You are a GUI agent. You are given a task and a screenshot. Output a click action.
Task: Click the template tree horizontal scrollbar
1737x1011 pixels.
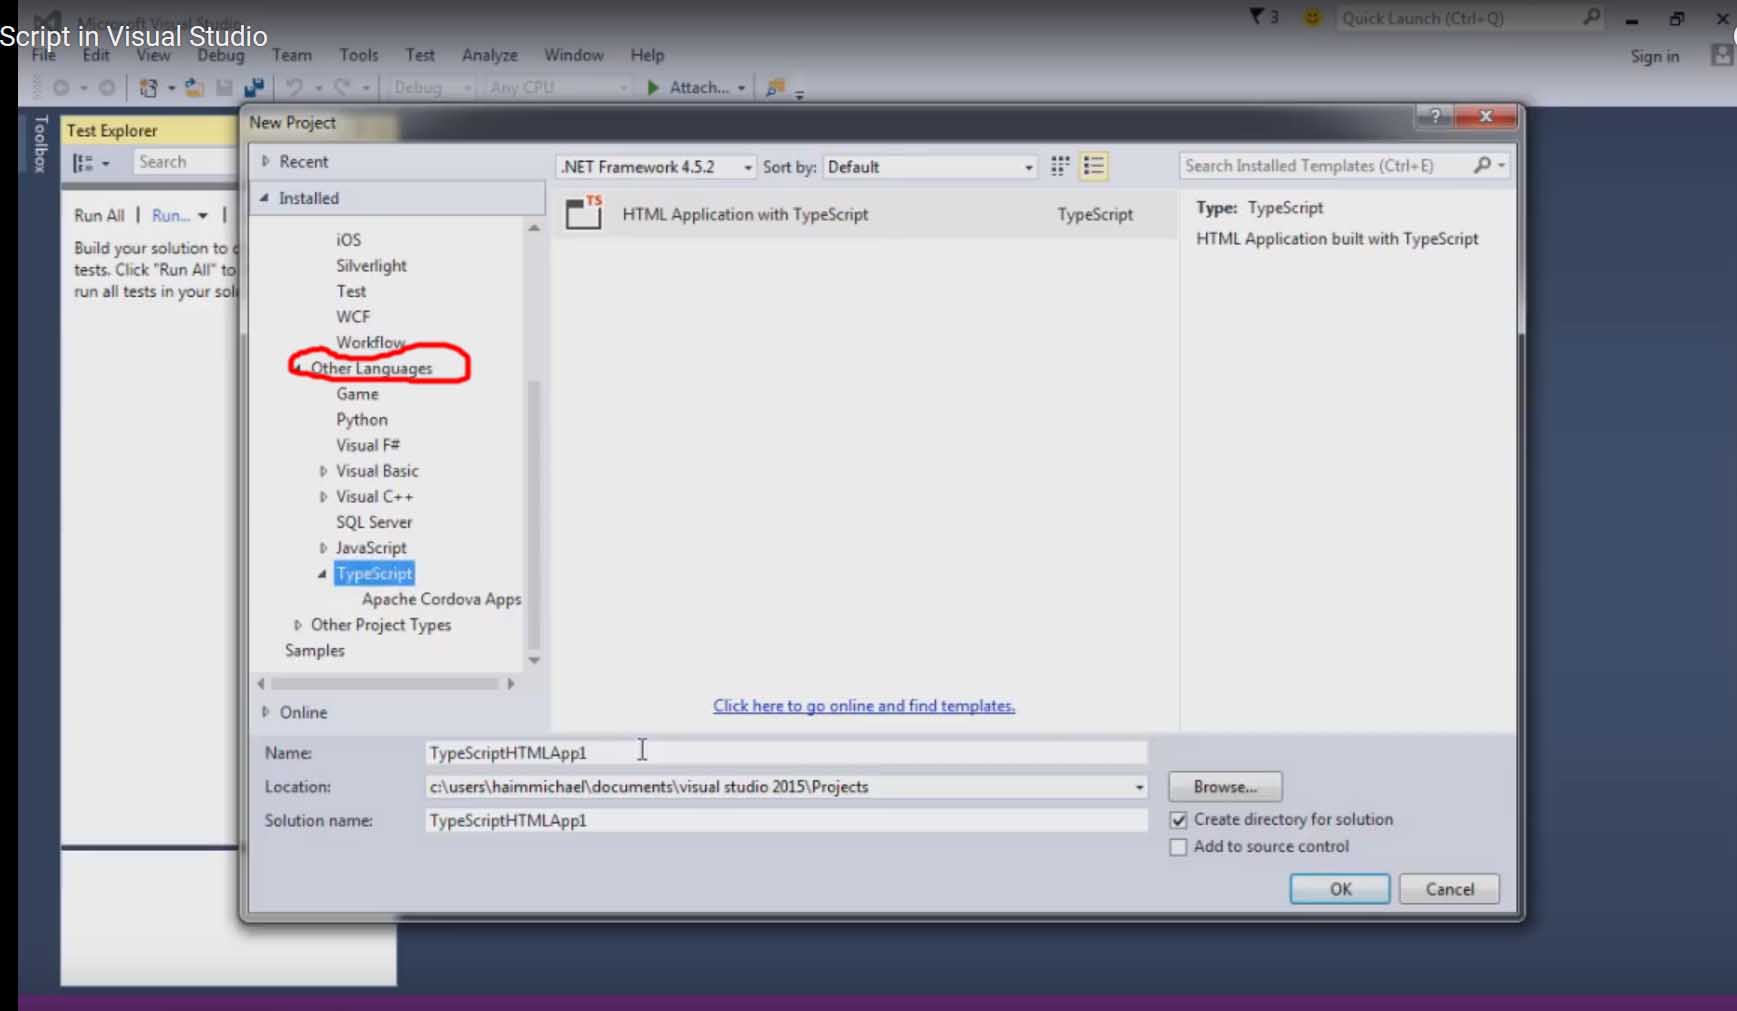click(385, 684)
